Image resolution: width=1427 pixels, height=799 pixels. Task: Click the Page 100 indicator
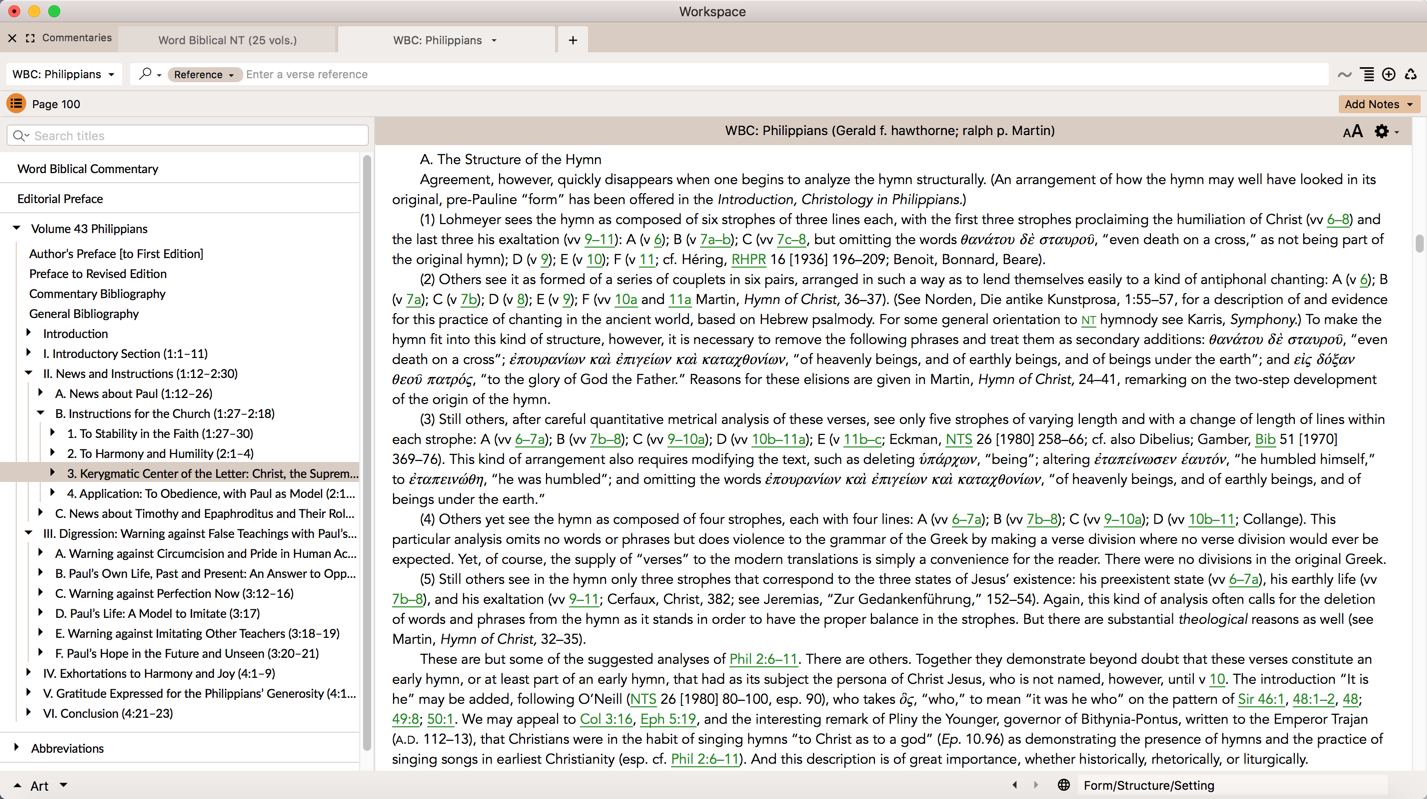[56, 104]
